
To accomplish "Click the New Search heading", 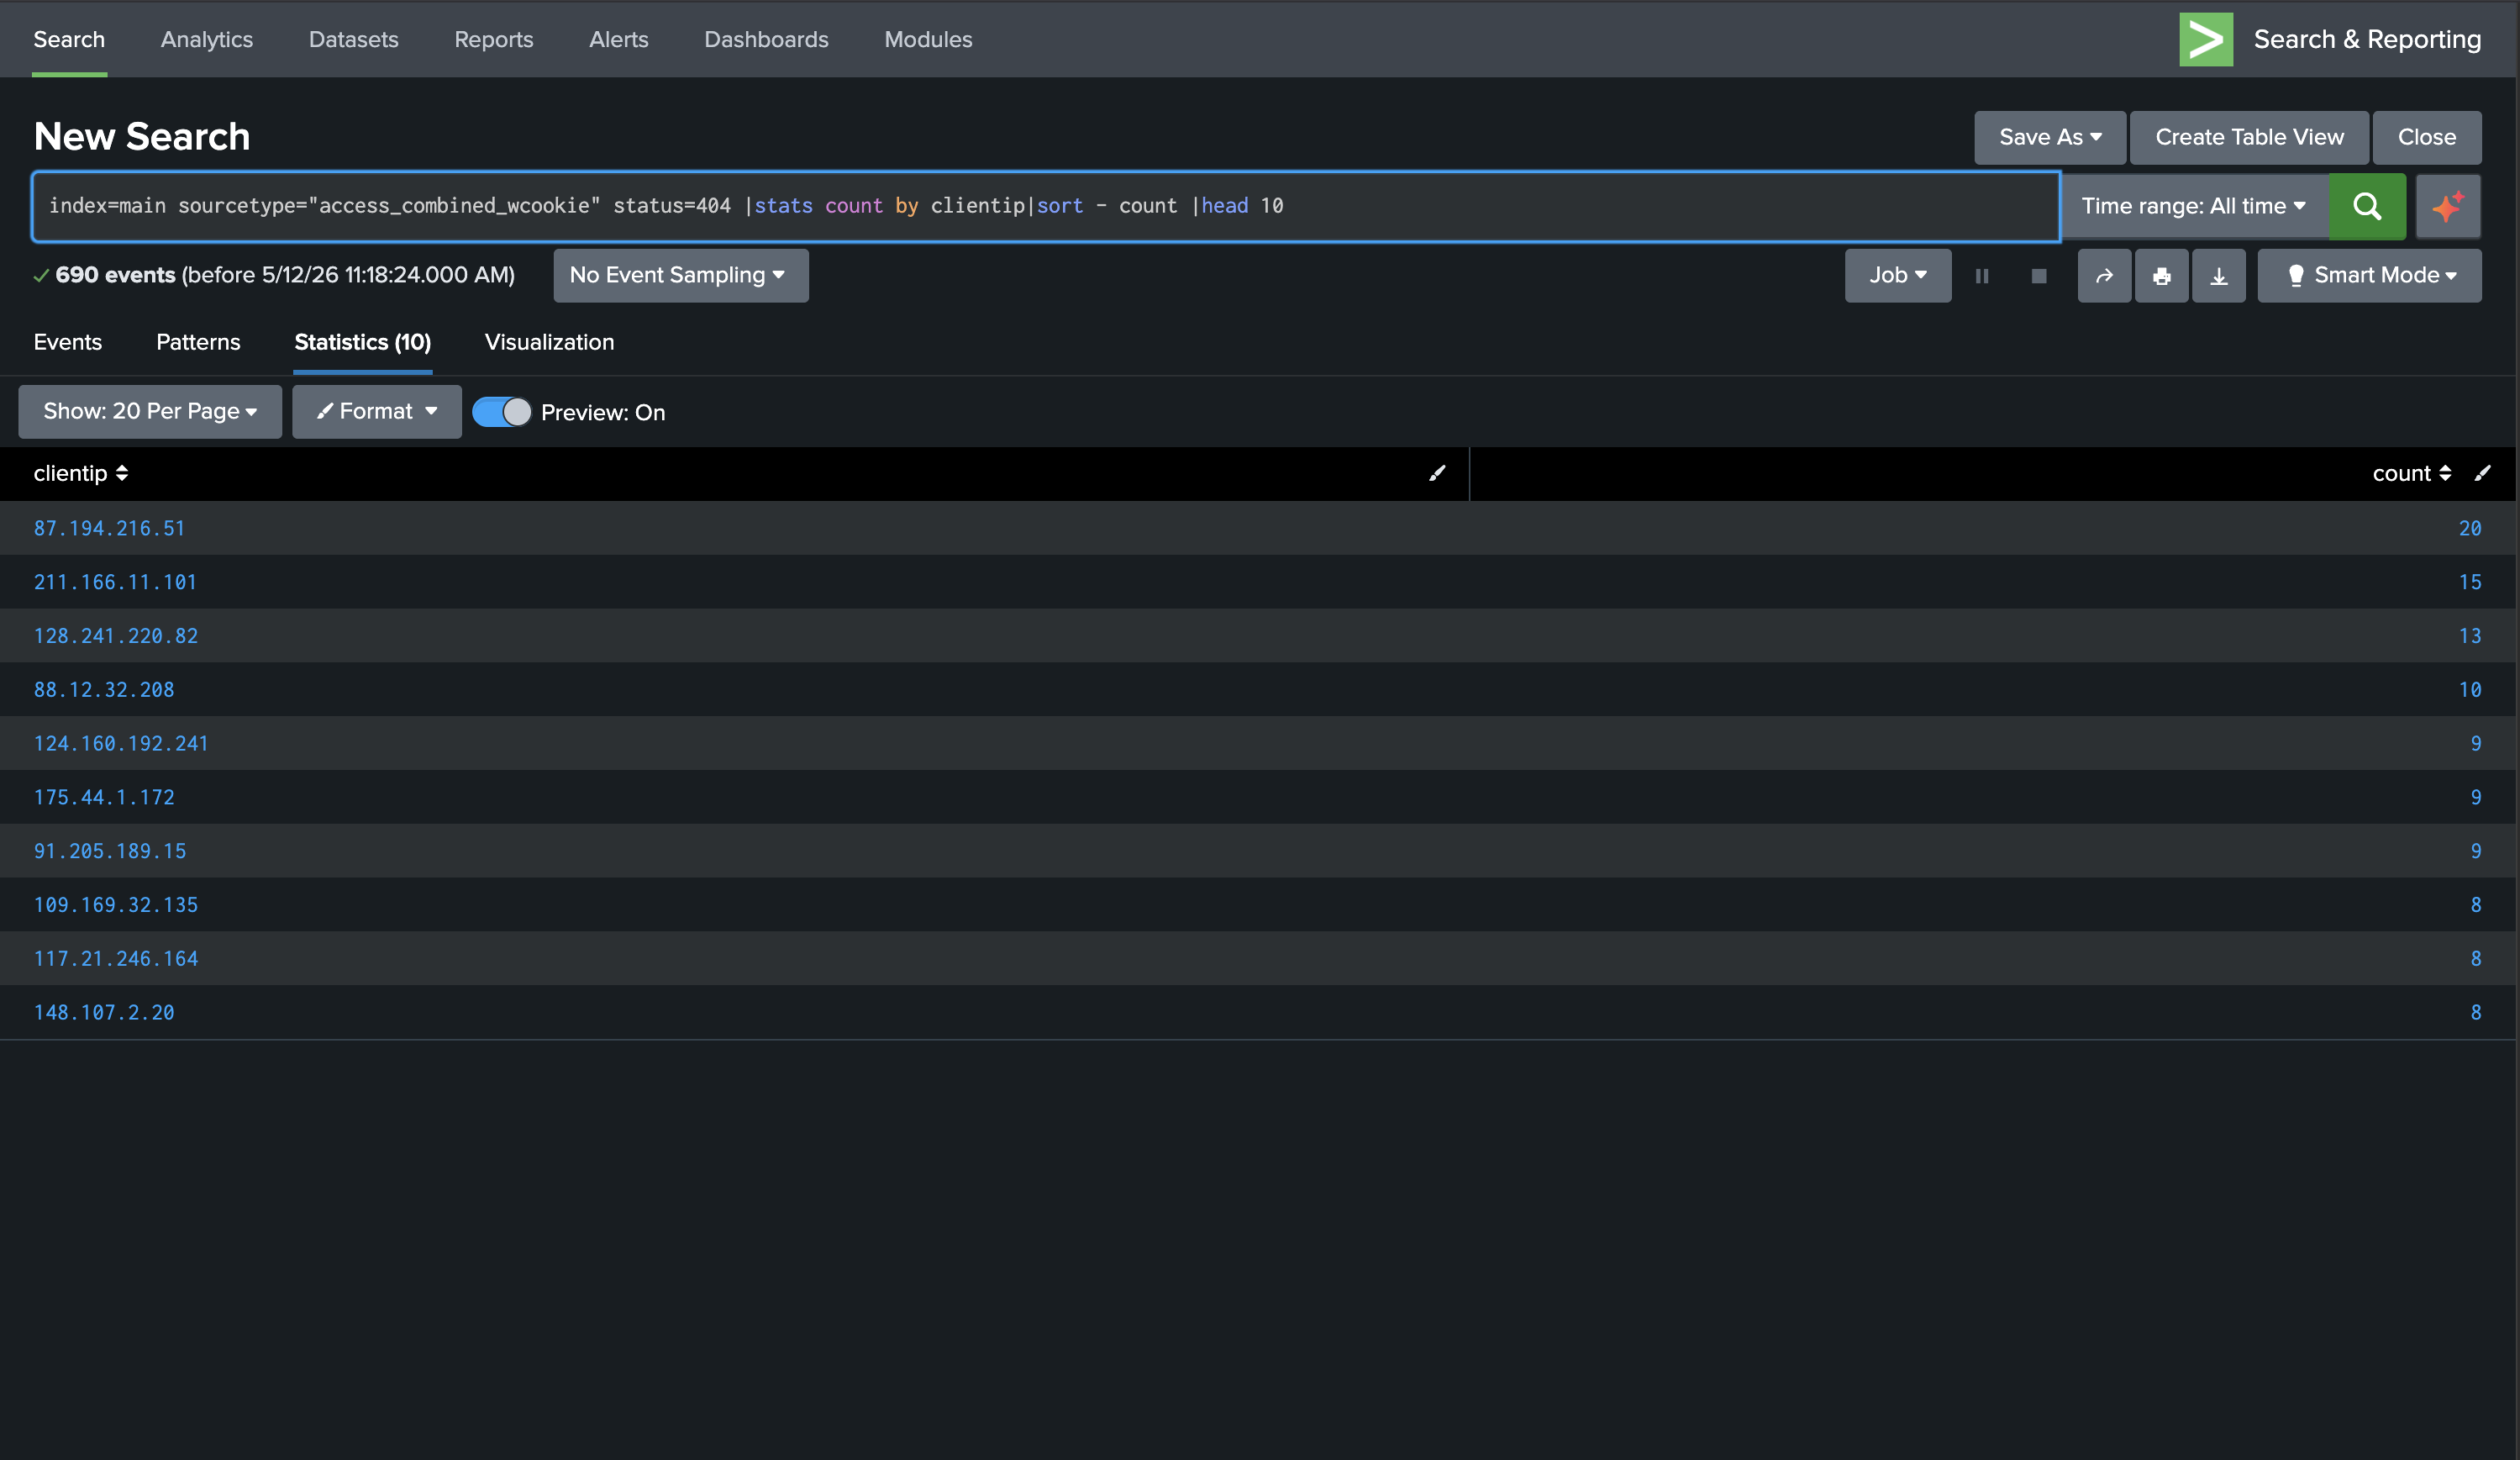I will click(142, 137).
